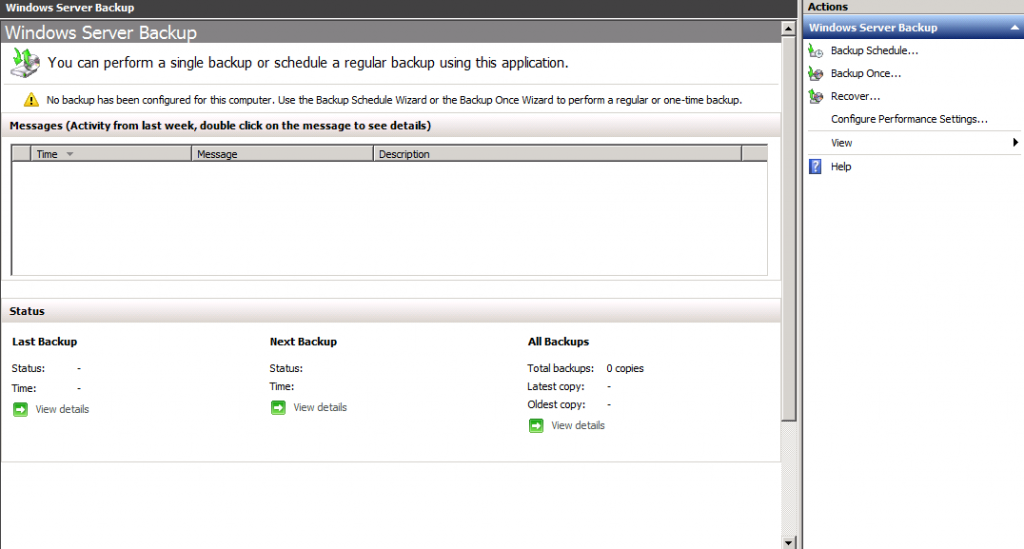Click the All Backups heading

pos(558,342)
